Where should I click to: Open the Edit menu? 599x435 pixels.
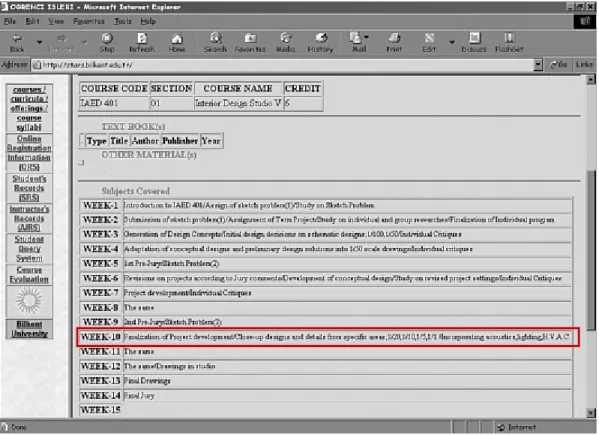tap(32, 21)
